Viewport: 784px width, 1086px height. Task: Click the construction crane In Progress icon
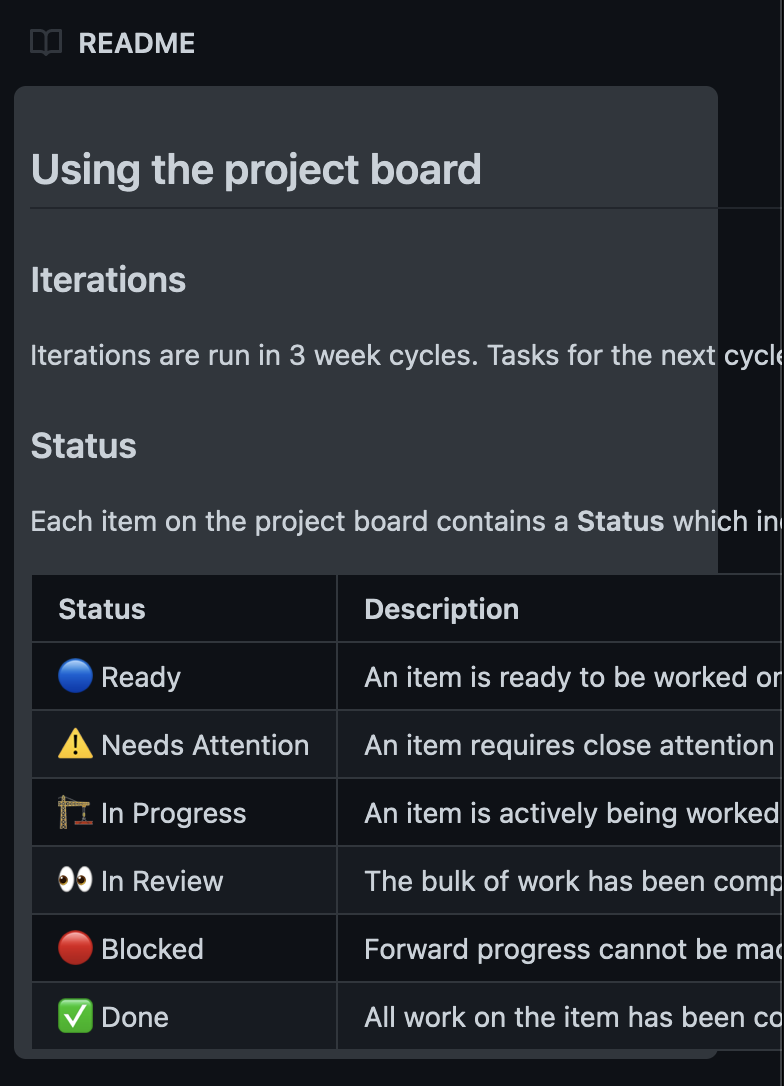coord(75,813)
